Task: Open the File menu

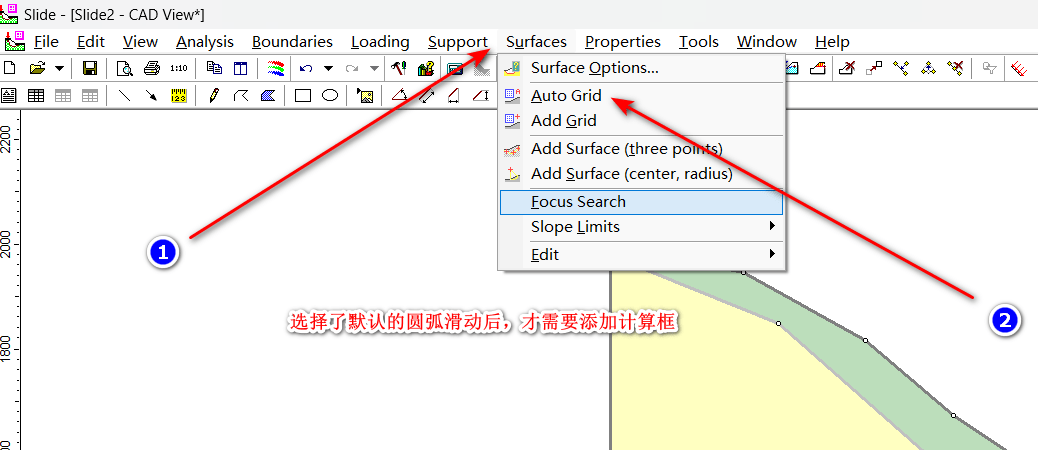Action: click(x=46, y=42)
